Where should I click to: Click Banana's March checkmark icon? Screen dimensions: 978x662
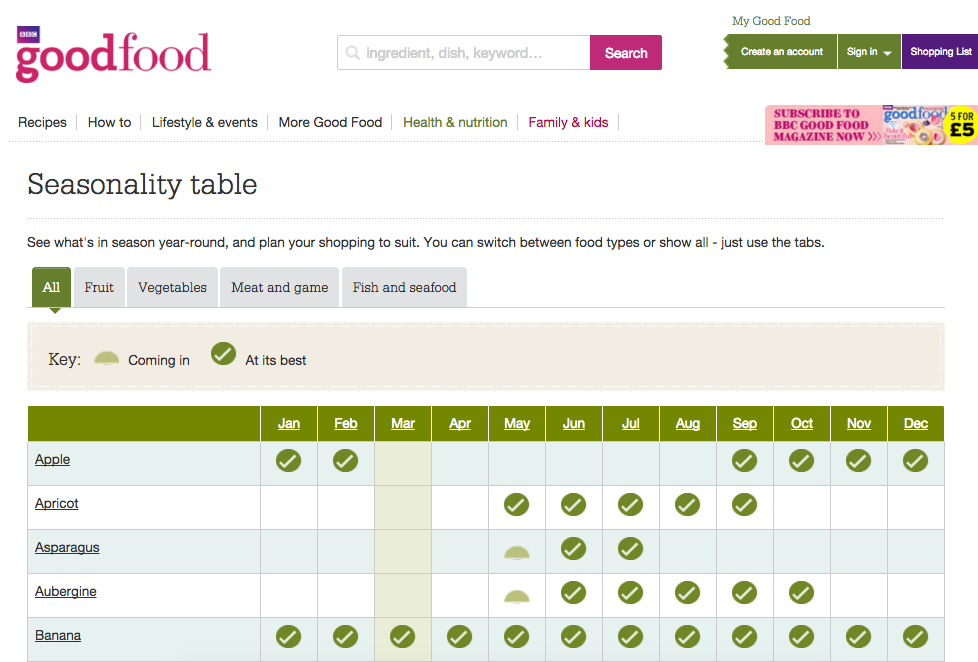click(x=402, y=637)
